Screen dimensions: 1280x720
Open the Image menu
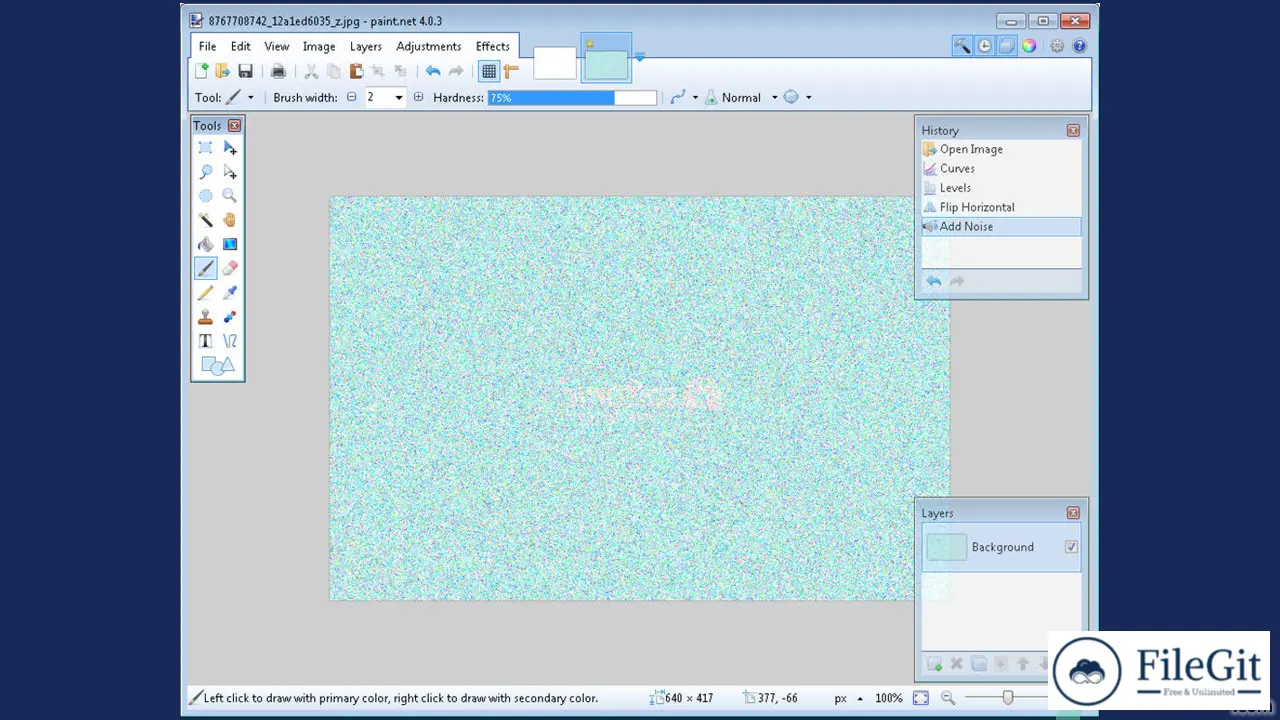[319, 46]
